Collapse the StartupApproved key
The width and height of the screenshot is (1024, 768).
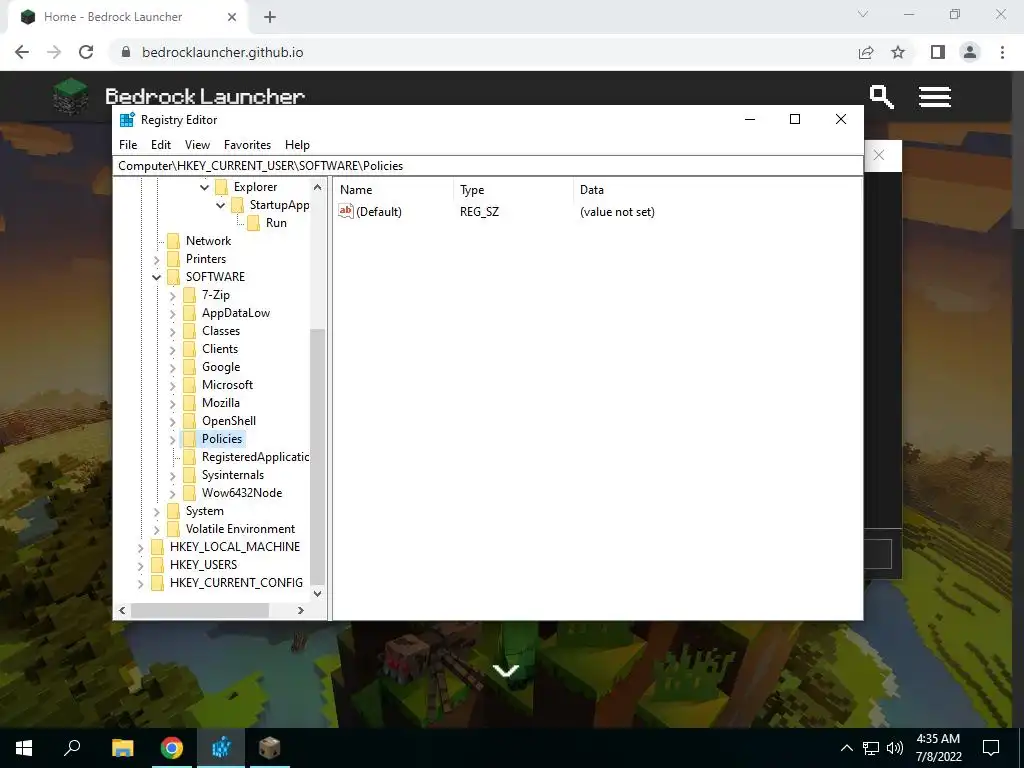221,205
